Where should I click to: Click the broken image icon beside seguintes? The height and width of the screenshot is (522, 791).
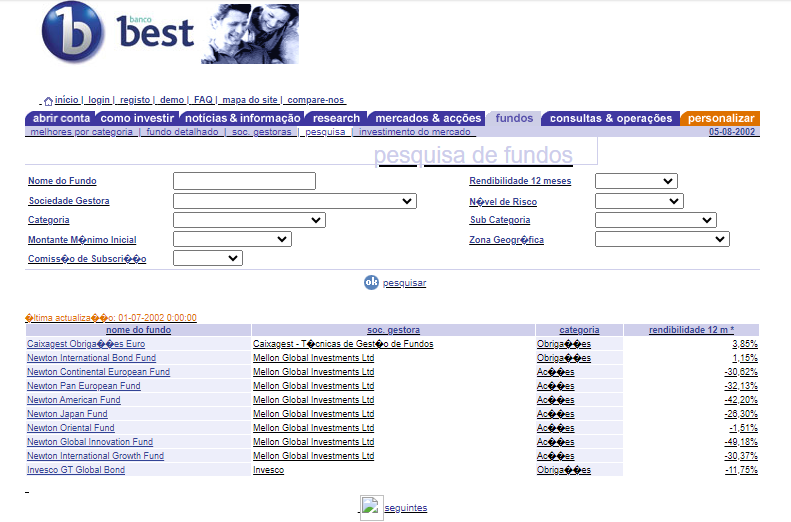pos(371,507)
